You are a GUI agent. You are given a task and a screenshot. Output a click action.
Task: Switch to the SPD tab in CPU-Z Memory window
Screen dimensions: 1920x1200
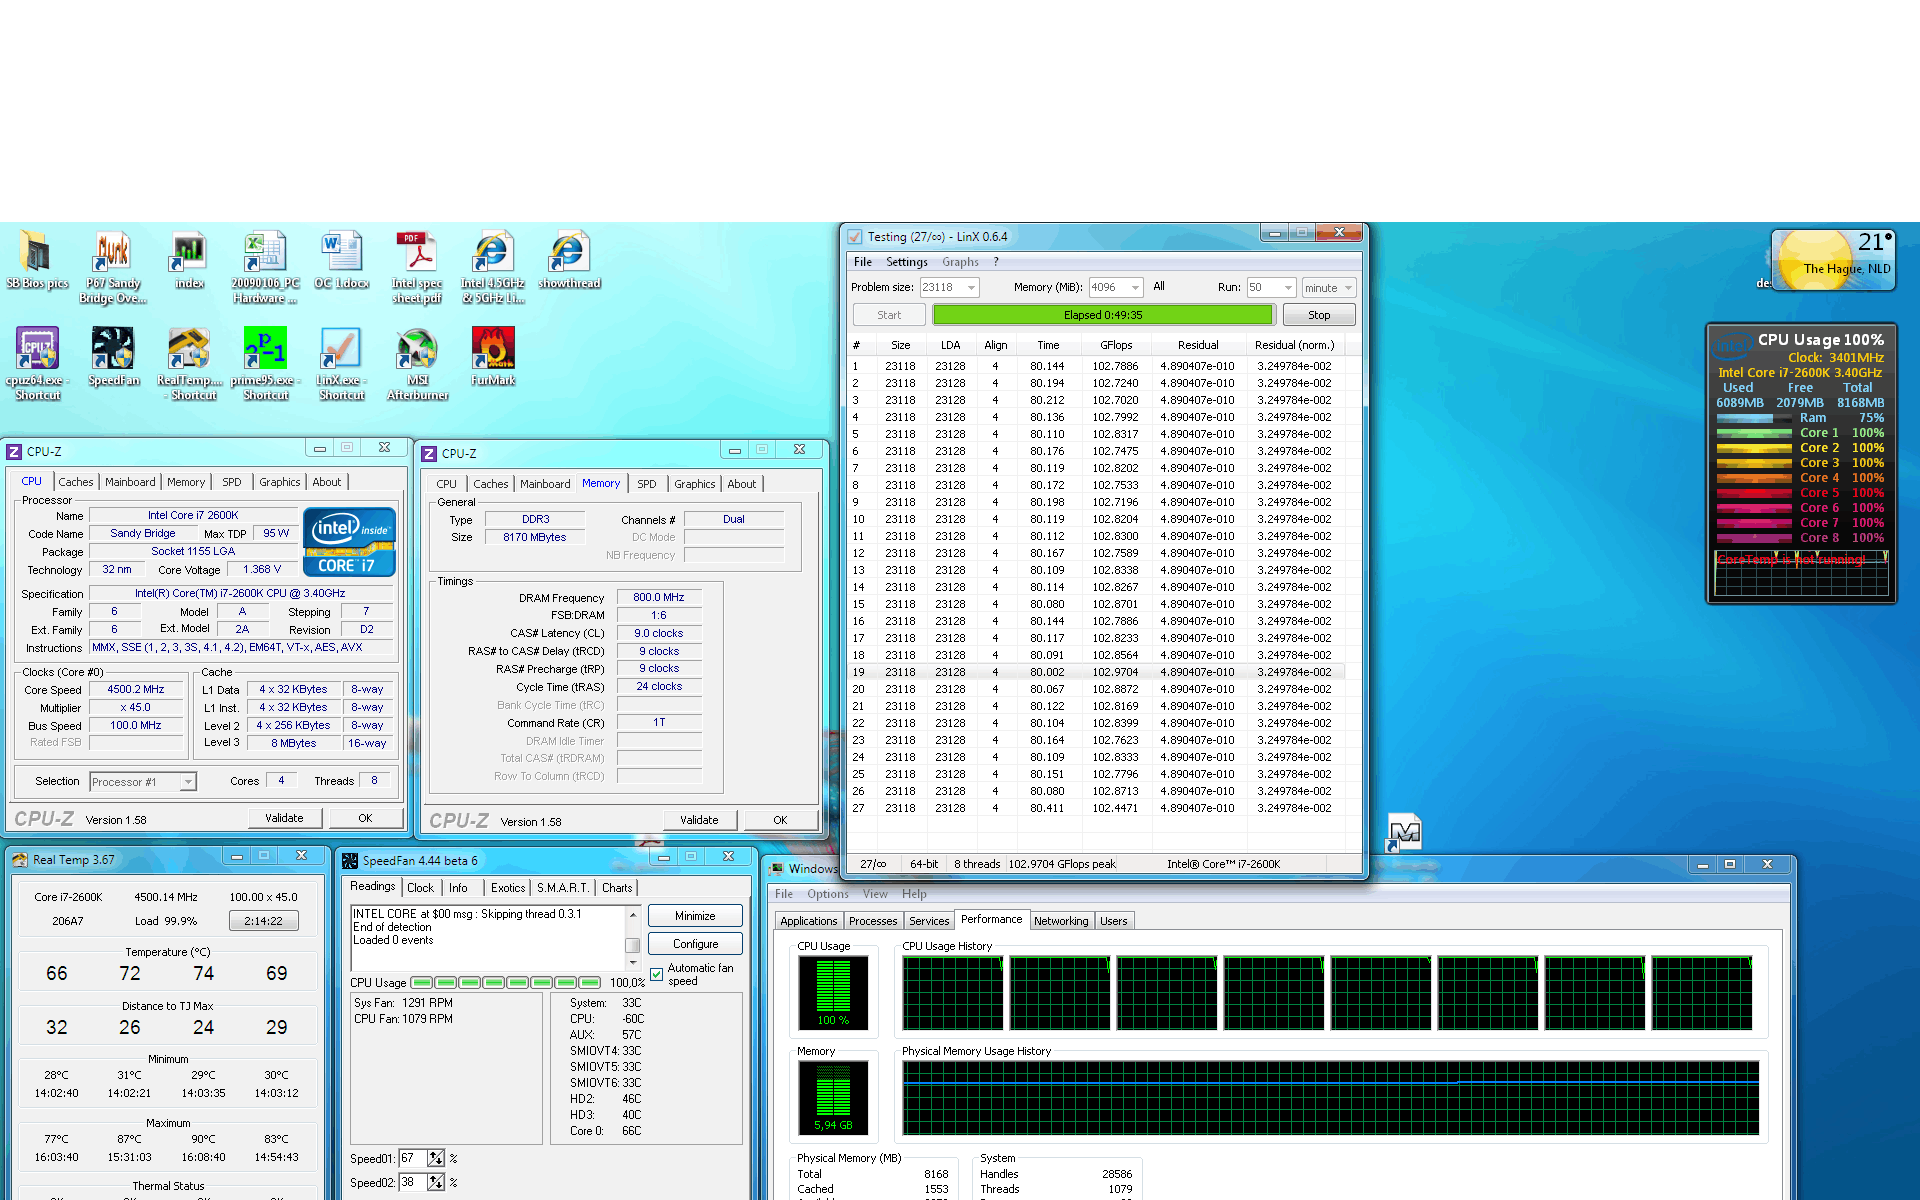647,484
